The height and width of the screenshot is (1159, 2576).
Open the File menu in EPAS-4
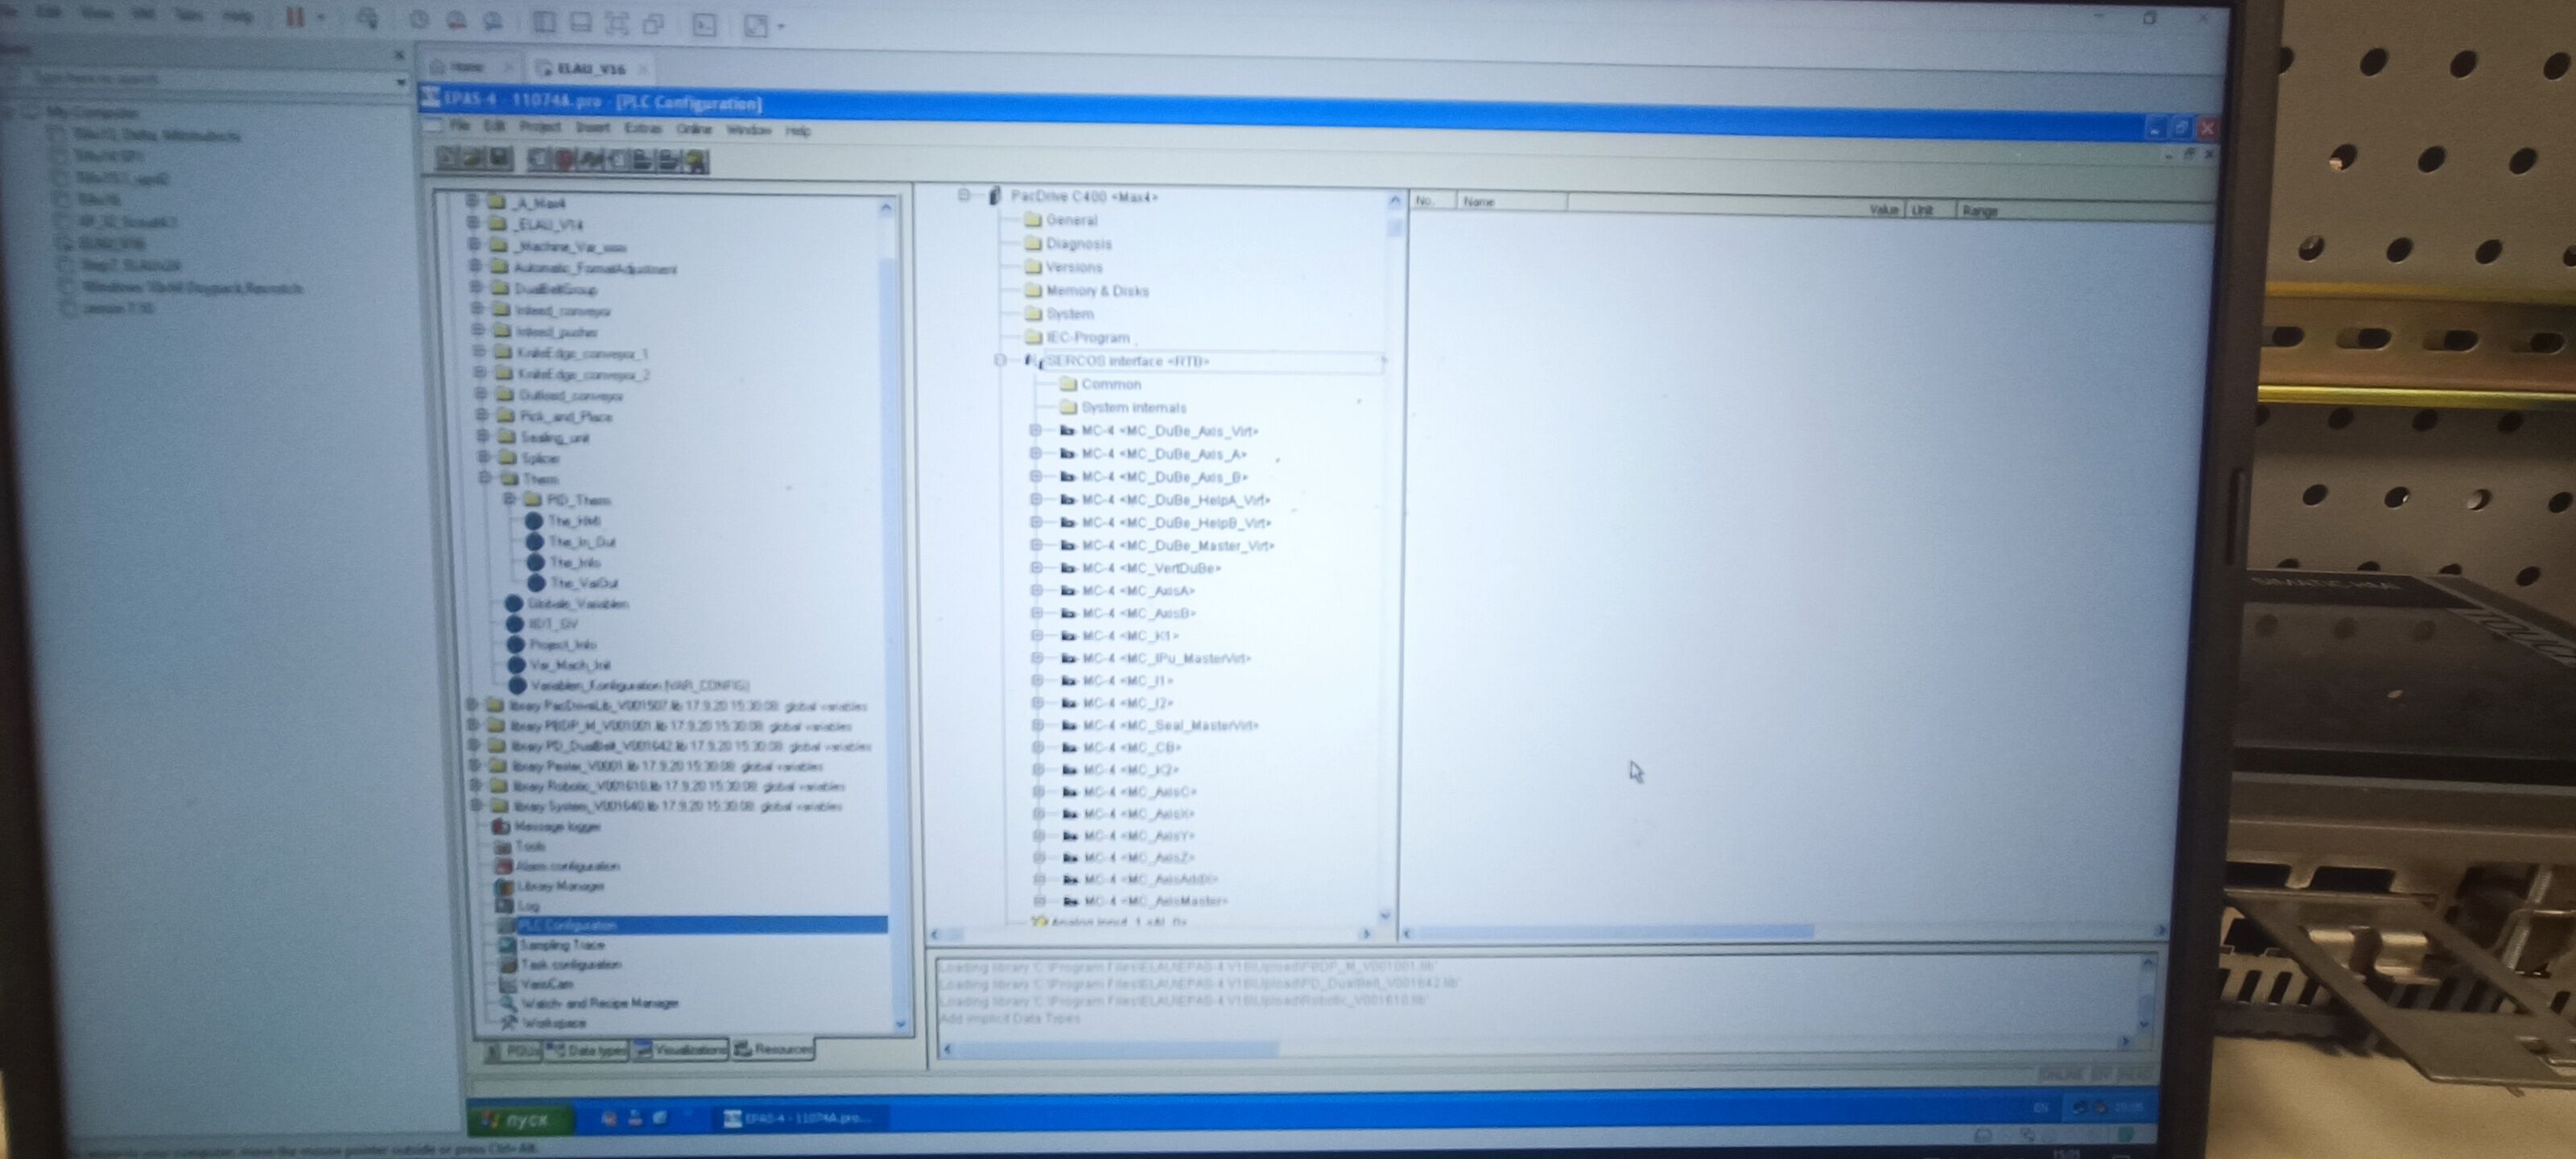[x=459, y=126]
